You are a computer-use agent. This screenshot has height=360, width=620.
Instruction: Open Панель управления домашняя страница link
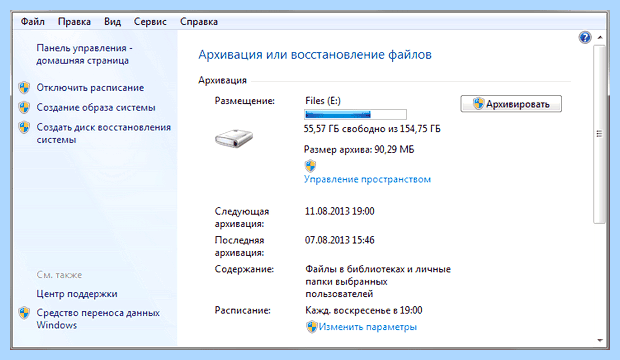(x=84, y=54)
